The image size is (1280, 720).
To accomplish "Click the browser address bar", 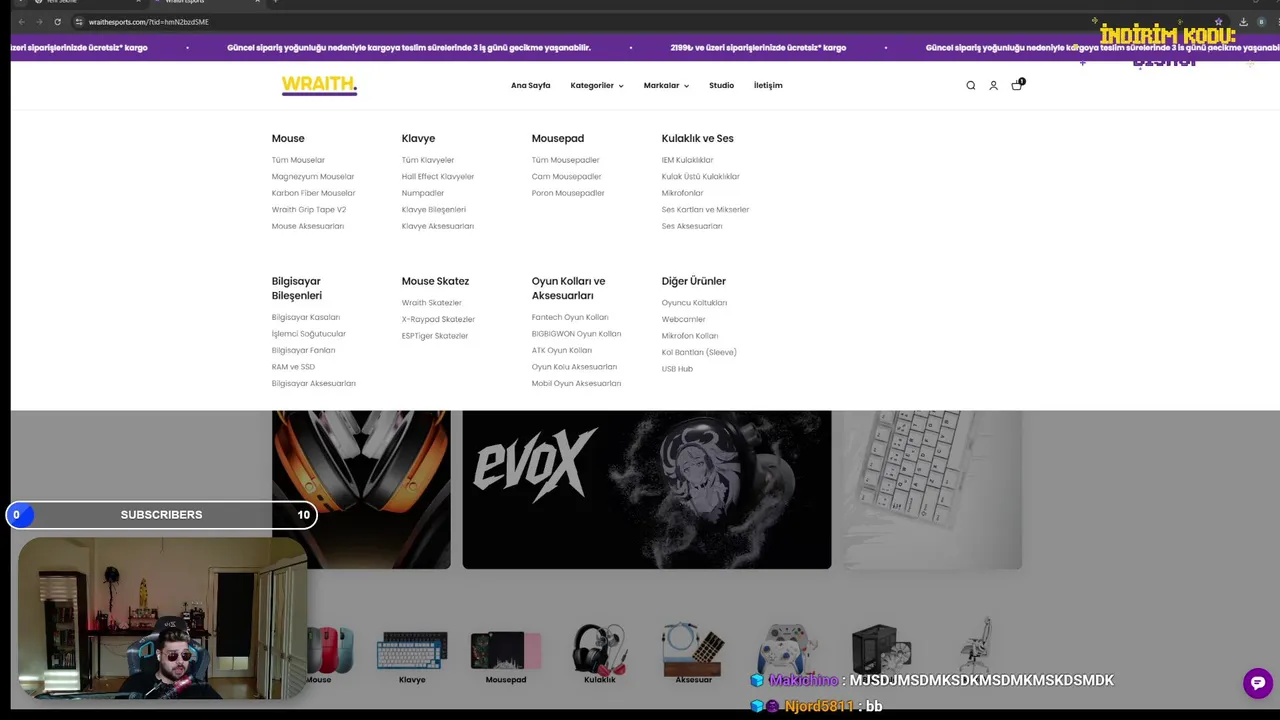I will tap(640, 22).
